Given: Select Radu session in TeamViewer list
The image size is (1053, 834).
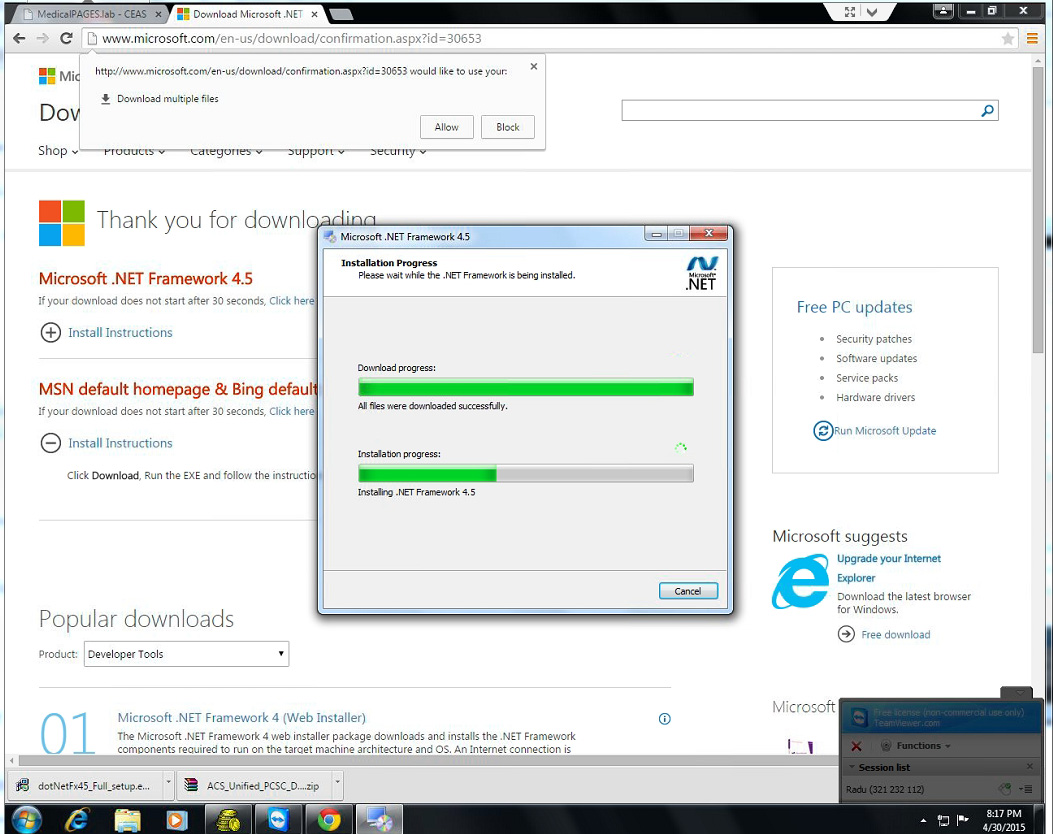Looking at the screenshot, I should click(x=886, y=790).
